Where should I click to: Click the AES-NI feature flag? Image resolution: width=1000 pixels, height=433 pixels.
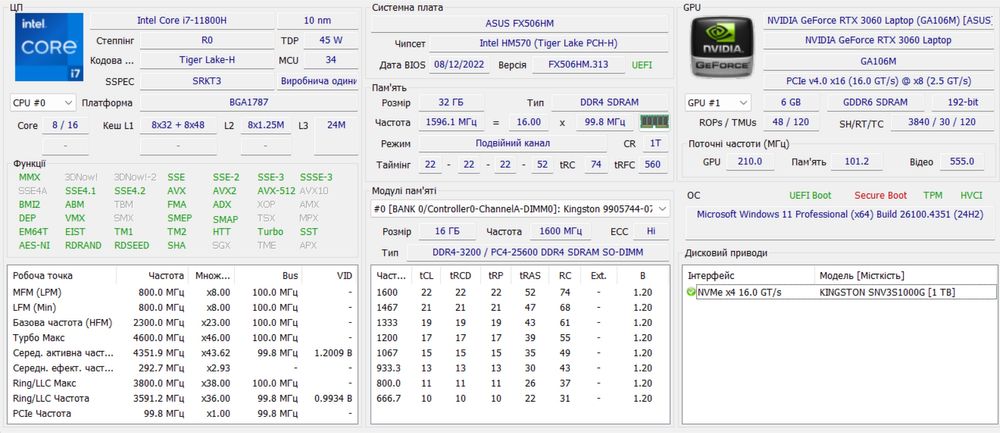click(32, 245)
